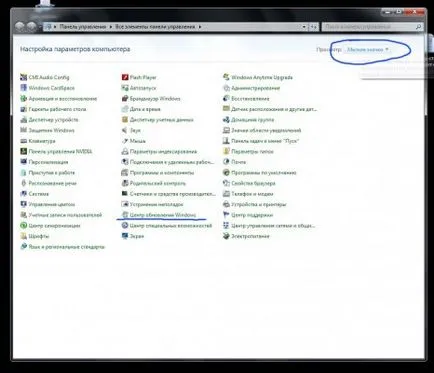Click the Центр обновления Windows icon
This screenshot has height=373, width=434.
point(125,215)
